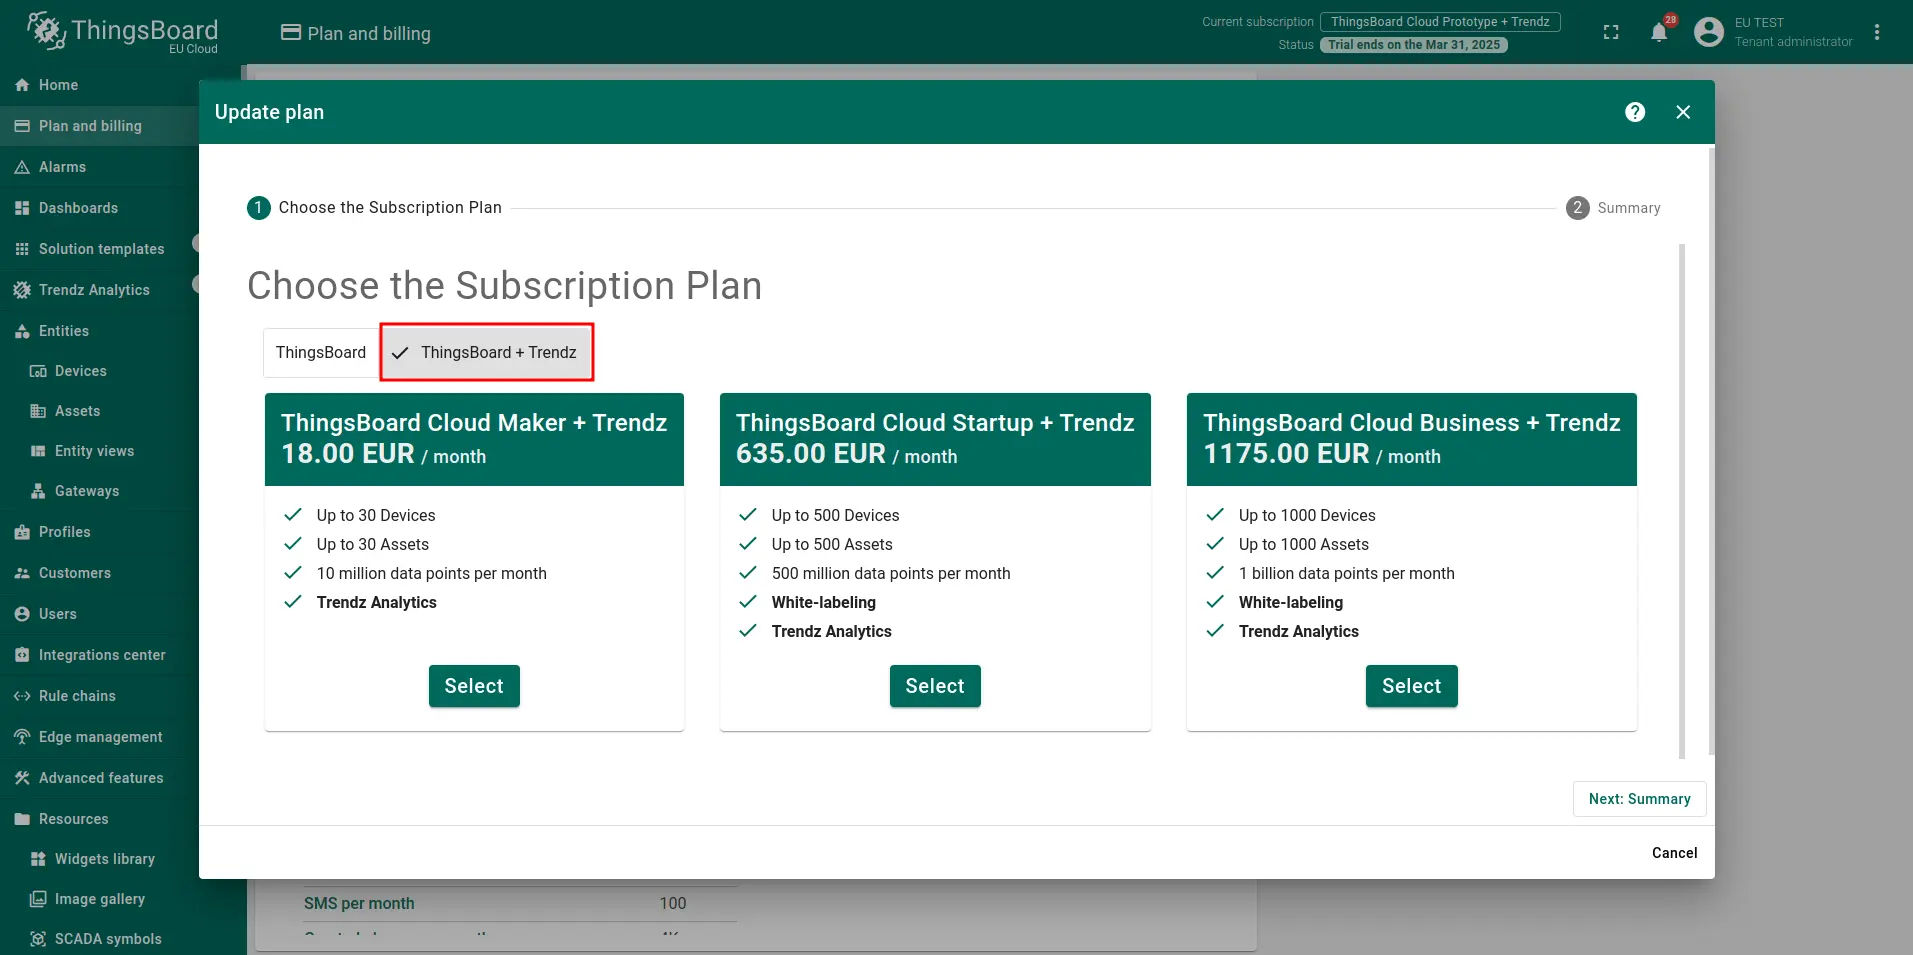The image size is (1913, 955).
Task: Expand the Resources sidebar section
Action: [73, 819]
